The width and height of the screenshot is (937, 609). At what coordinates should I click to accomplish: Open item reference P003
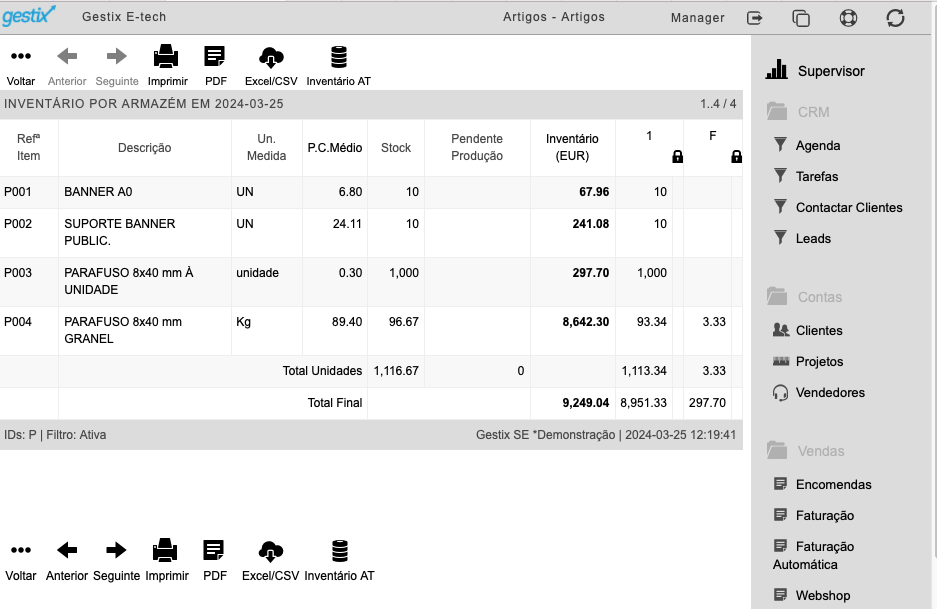point(18,273)
